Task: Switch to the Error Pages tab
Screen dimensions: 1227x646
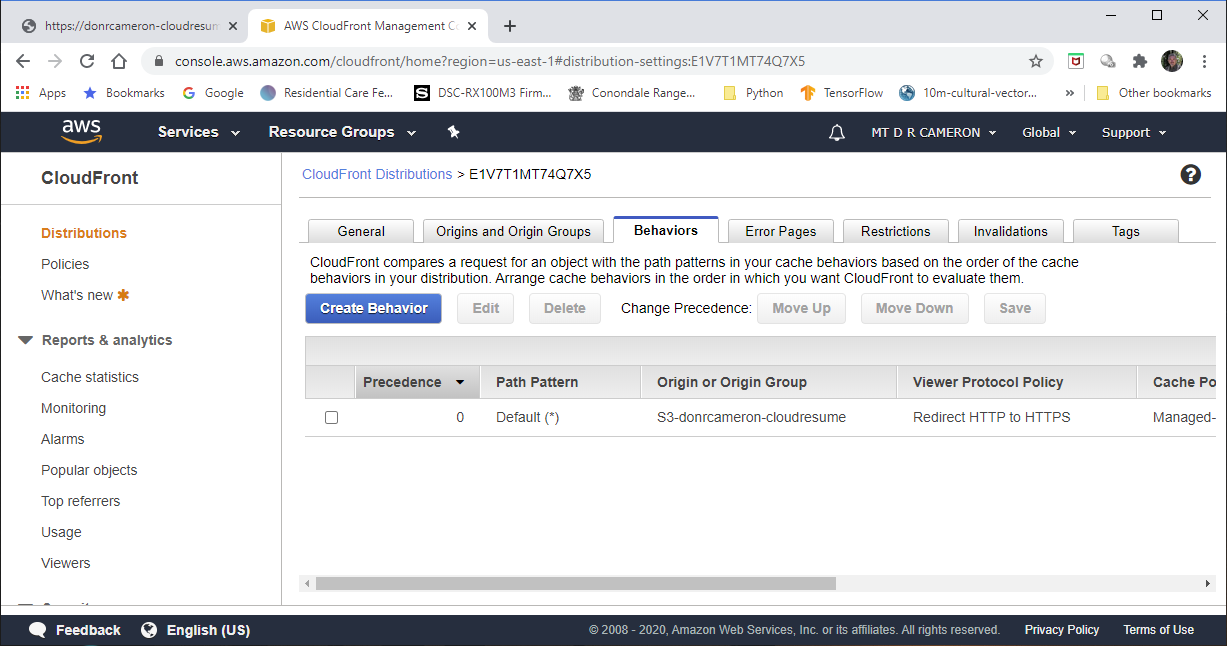Action: [781, 231]
